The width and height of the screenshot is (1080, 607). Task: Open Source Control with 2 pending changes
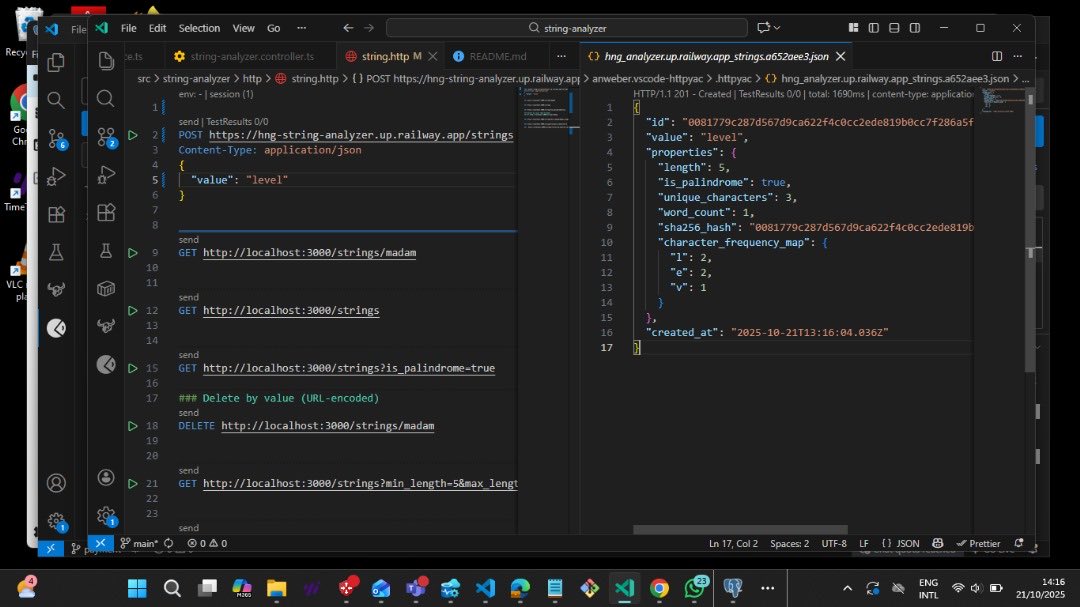106,137
